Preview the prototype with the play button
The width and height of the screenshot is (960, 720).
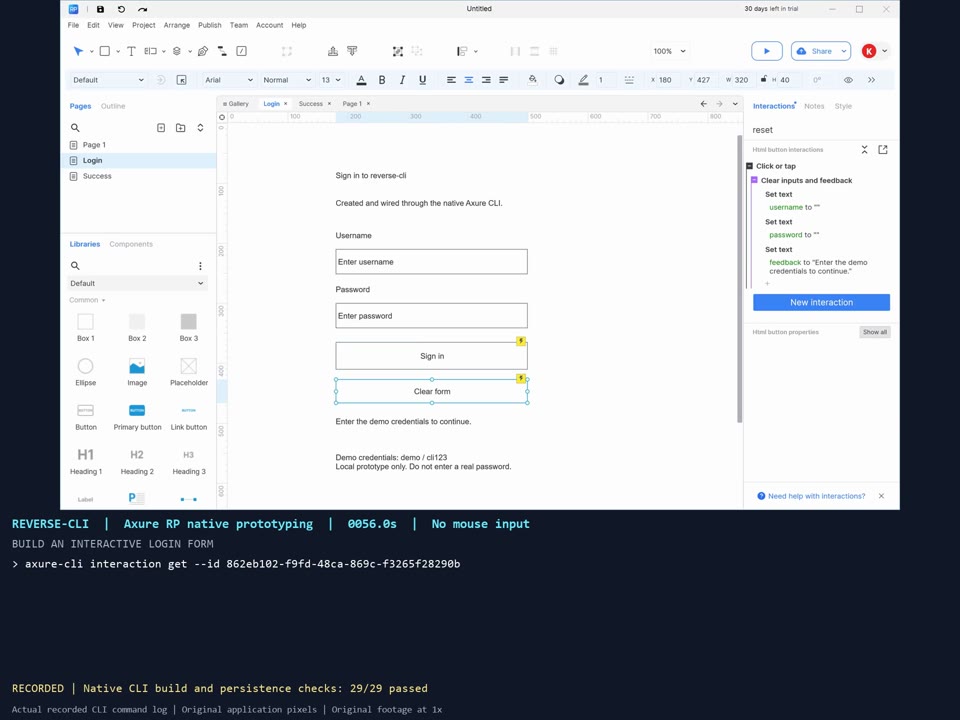point(767,51)
